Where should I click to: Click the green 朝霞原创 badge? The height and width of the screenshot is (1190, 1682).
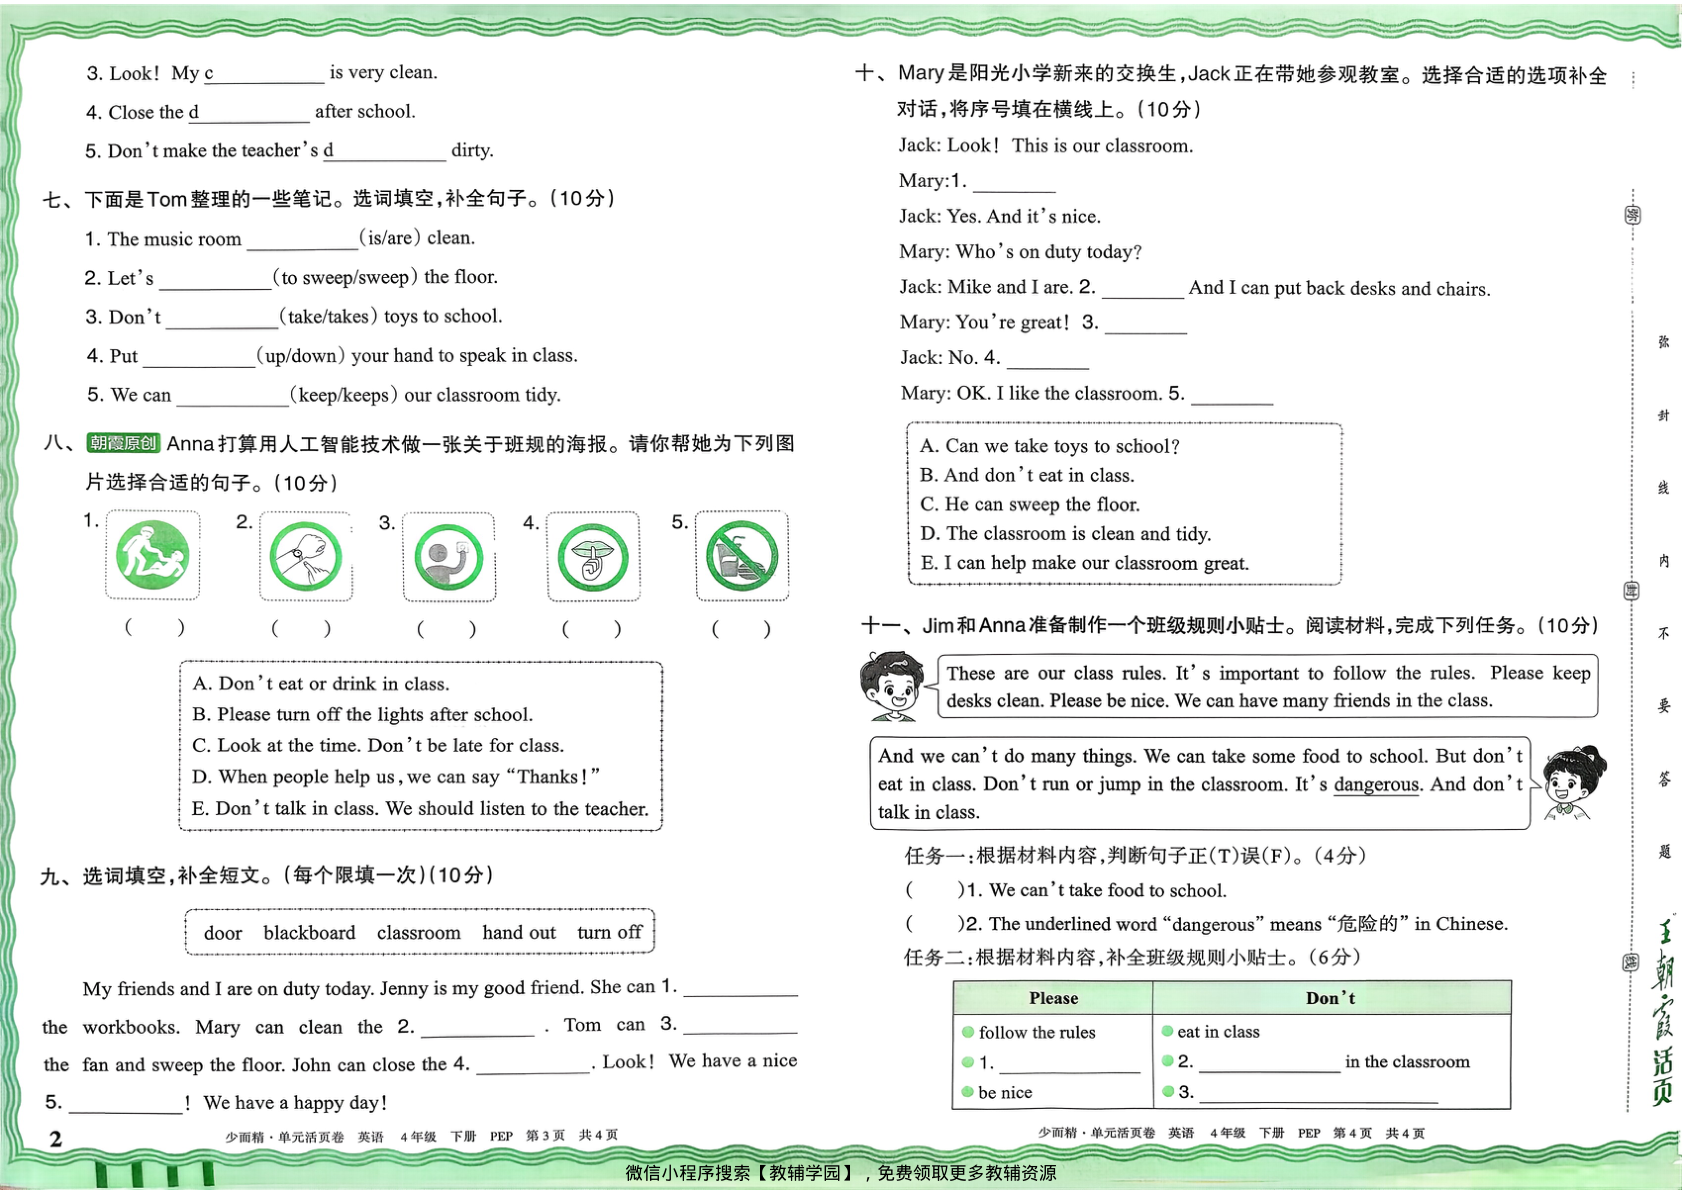123,444
